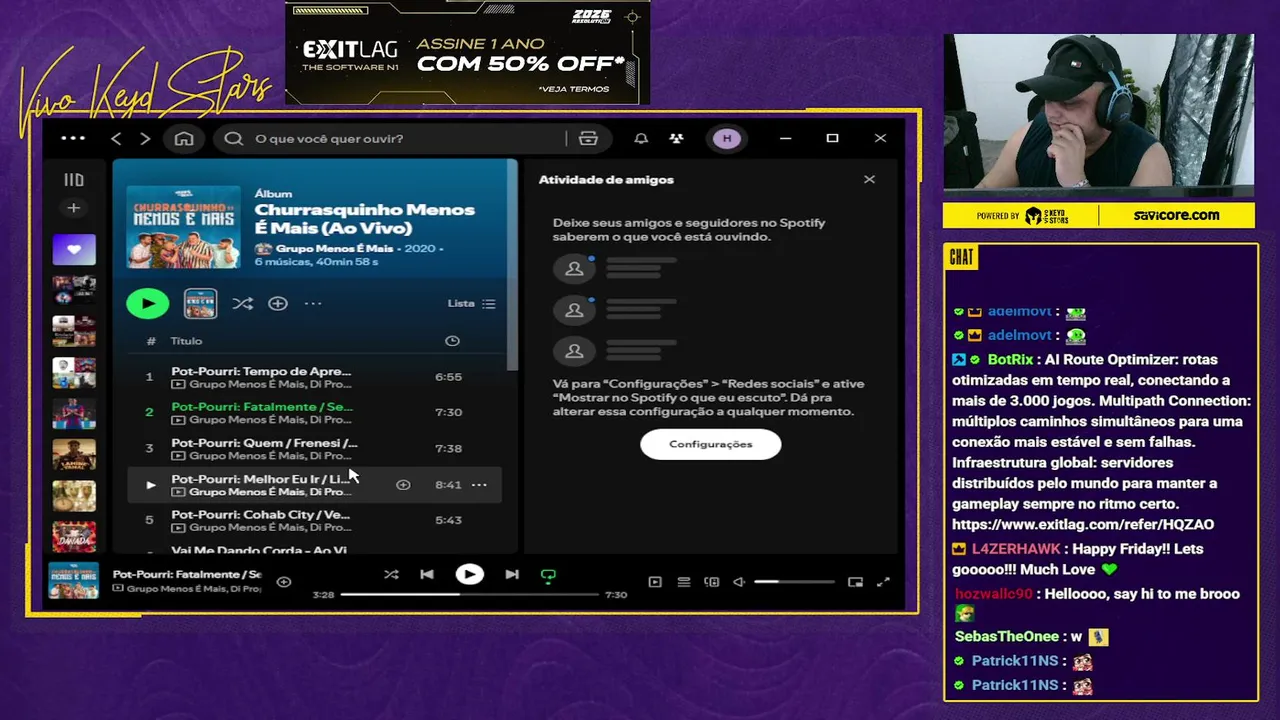This screenshot has width=1280, height=720.
Task: Seek on the song progress bar
Action: pos(470,595)
